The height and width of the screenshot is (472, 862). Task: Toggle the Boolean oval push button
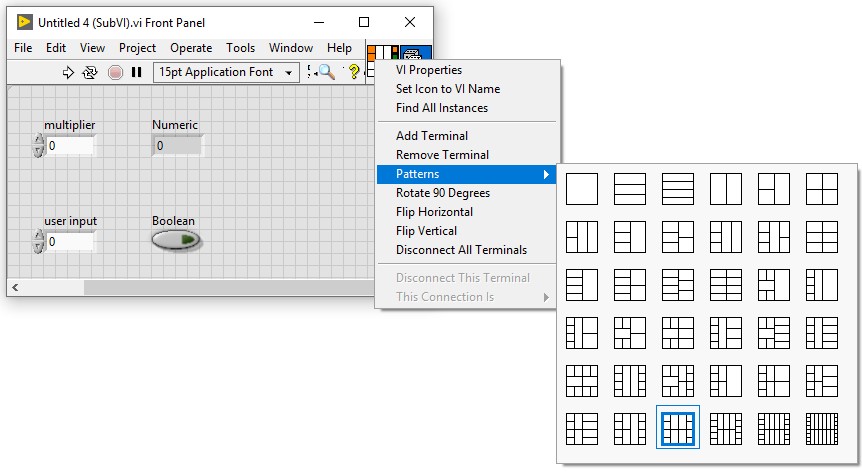pos(176,241)
